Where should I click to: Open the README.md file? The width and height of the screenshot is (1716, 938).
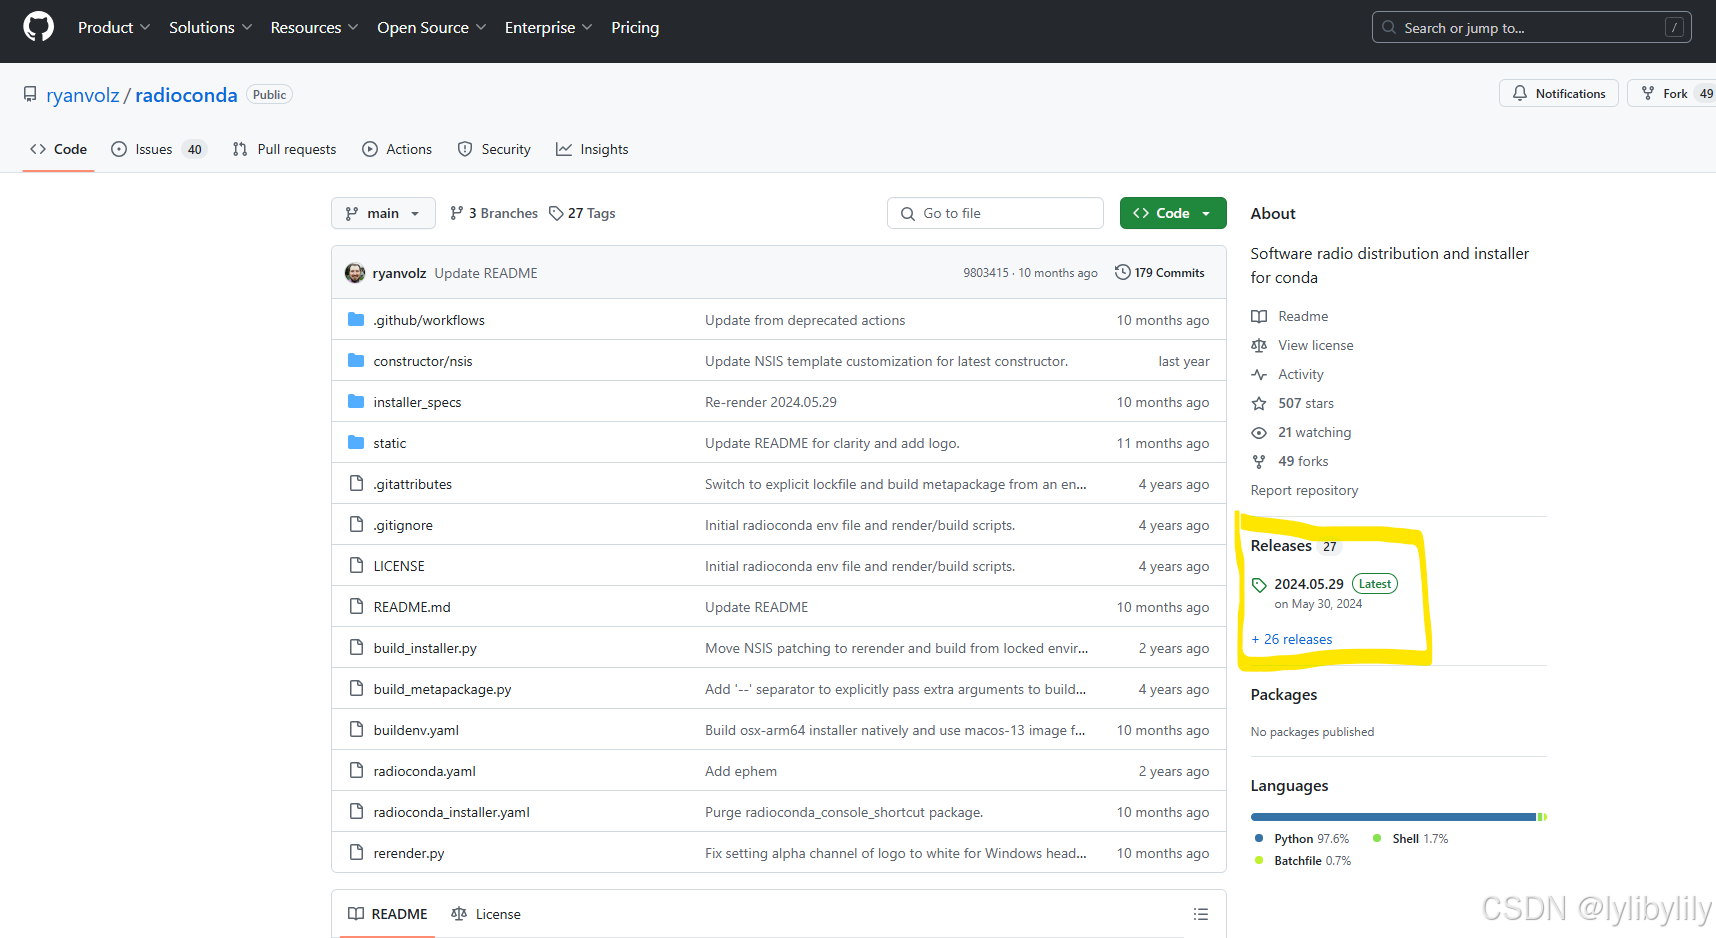(412, 607)
